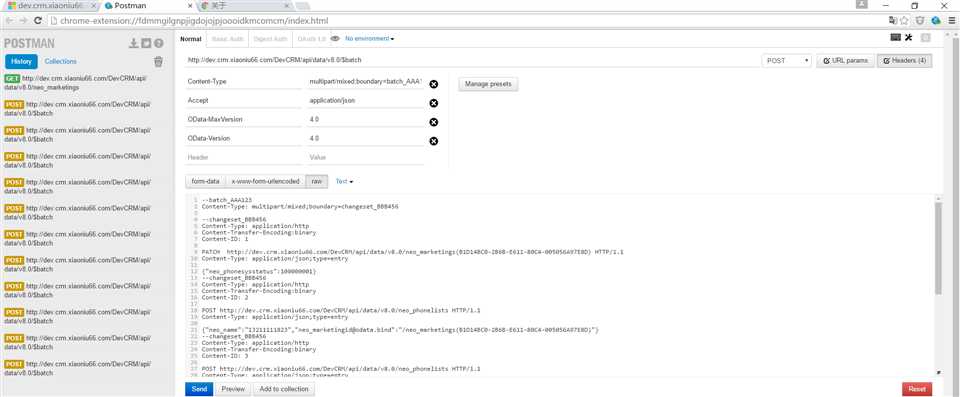Select the Collections tab in sidebar
The width and height of the screenshot is (960, 397).
[61, 61]
